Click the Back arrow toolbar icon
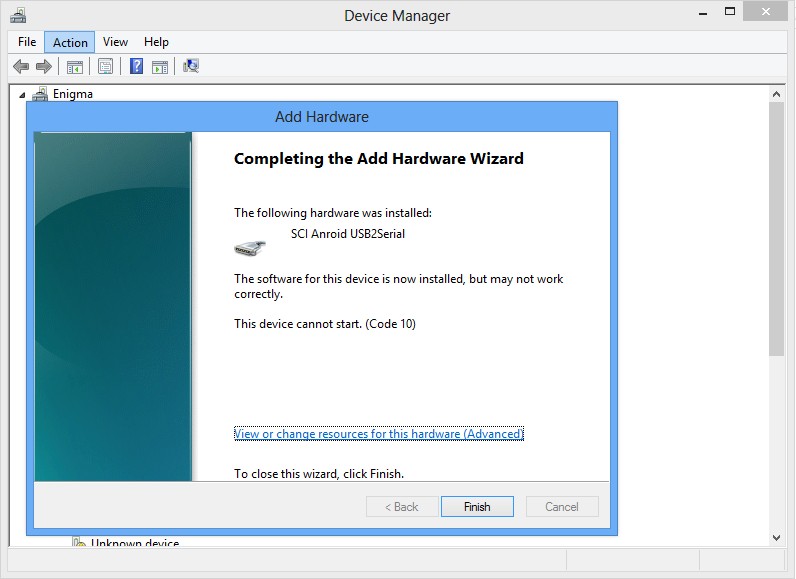796x579 pixels. (x=20, y=67)
